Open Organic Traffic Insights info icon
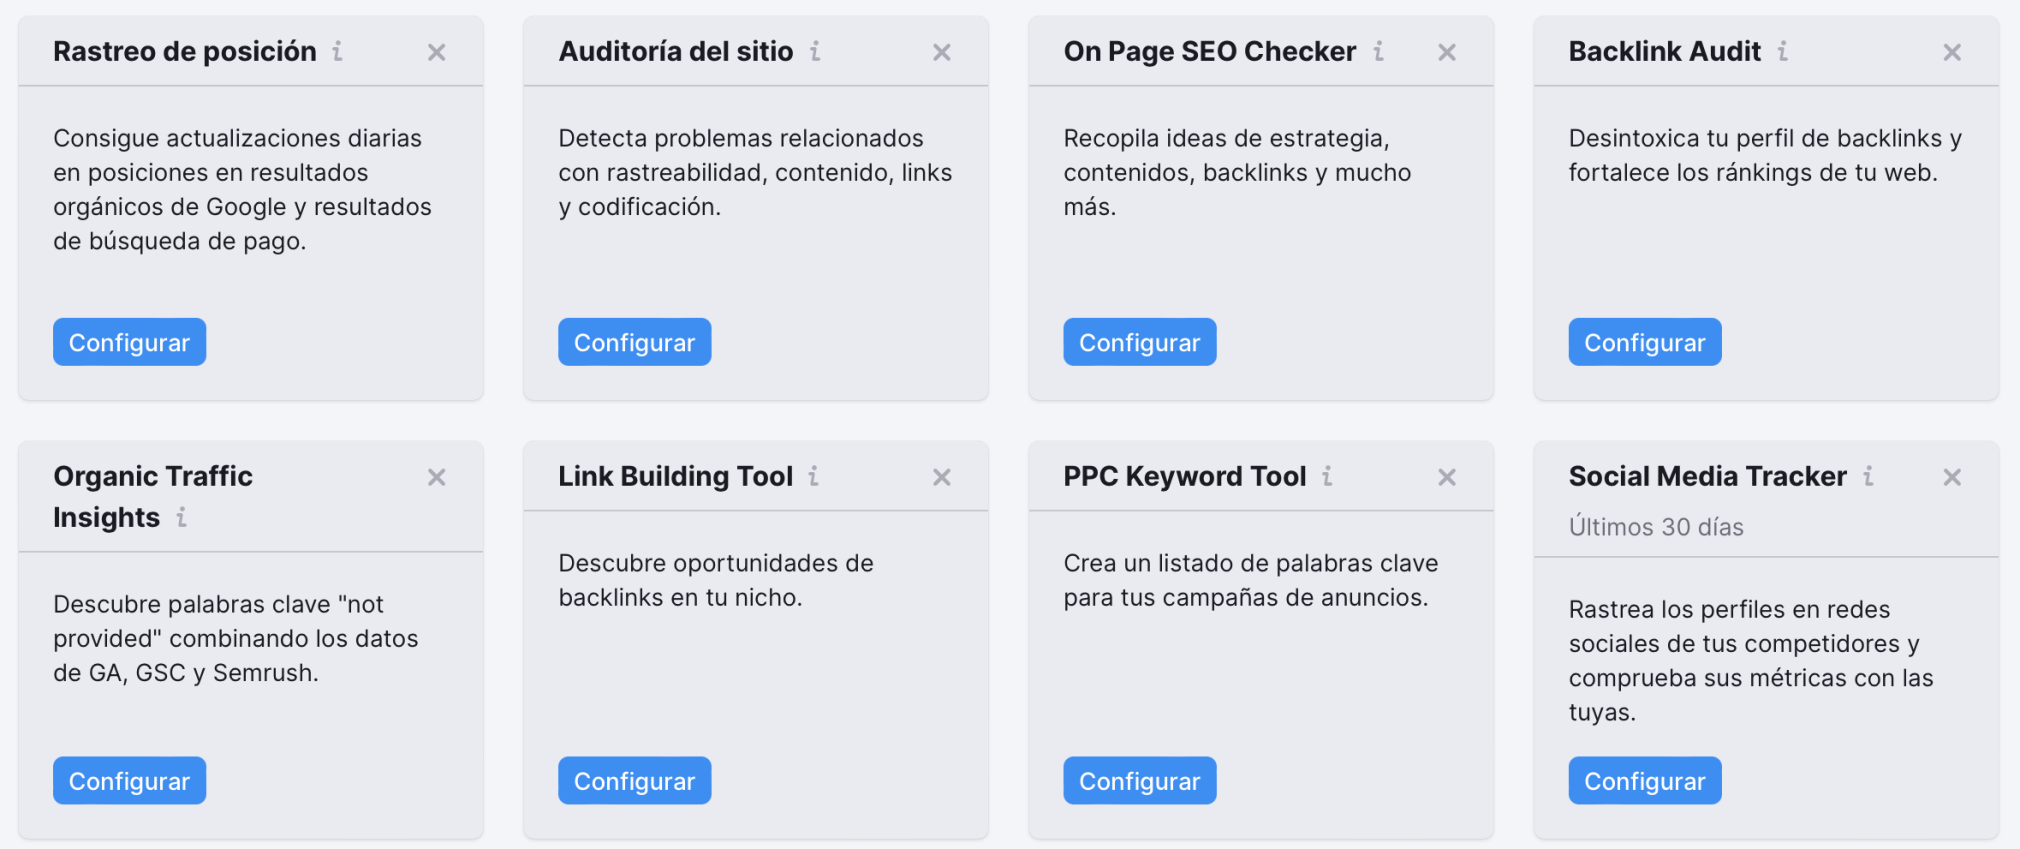 [x=181, y=517]
